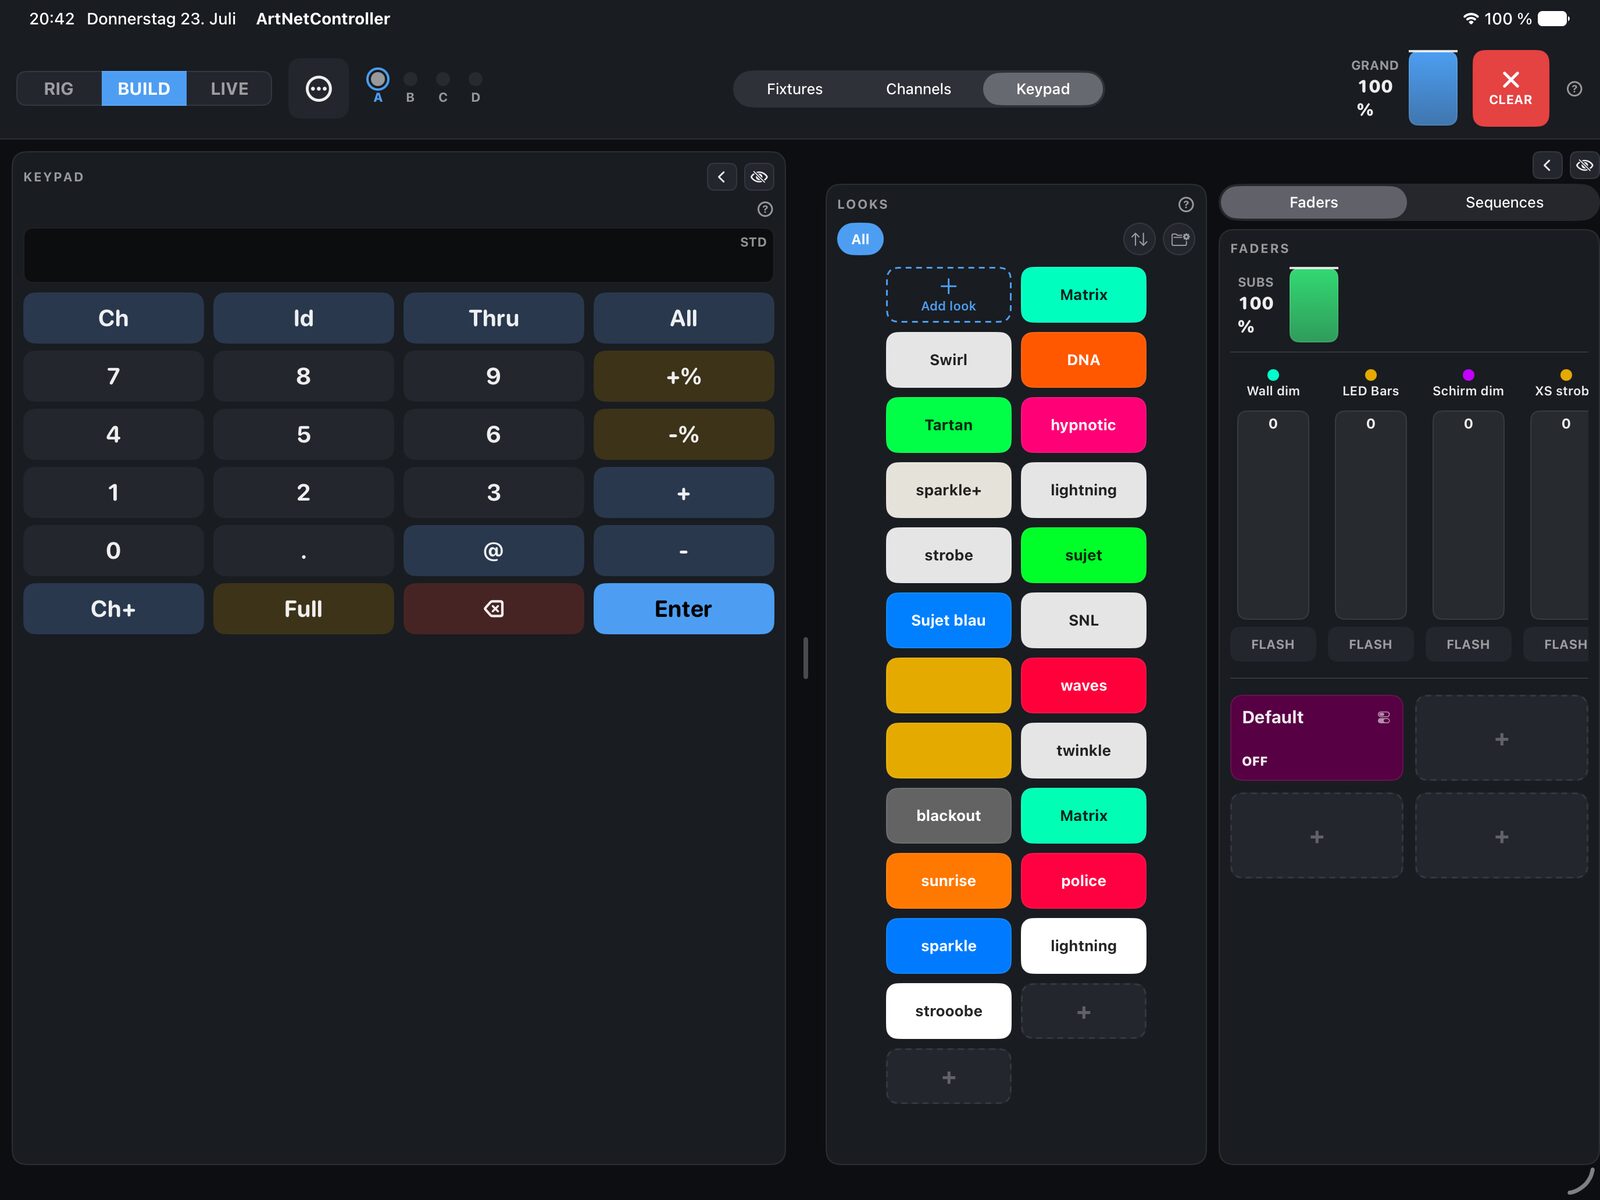Tap the backspace delete key
The image size is (1600, 1200).
pos(493,609)
